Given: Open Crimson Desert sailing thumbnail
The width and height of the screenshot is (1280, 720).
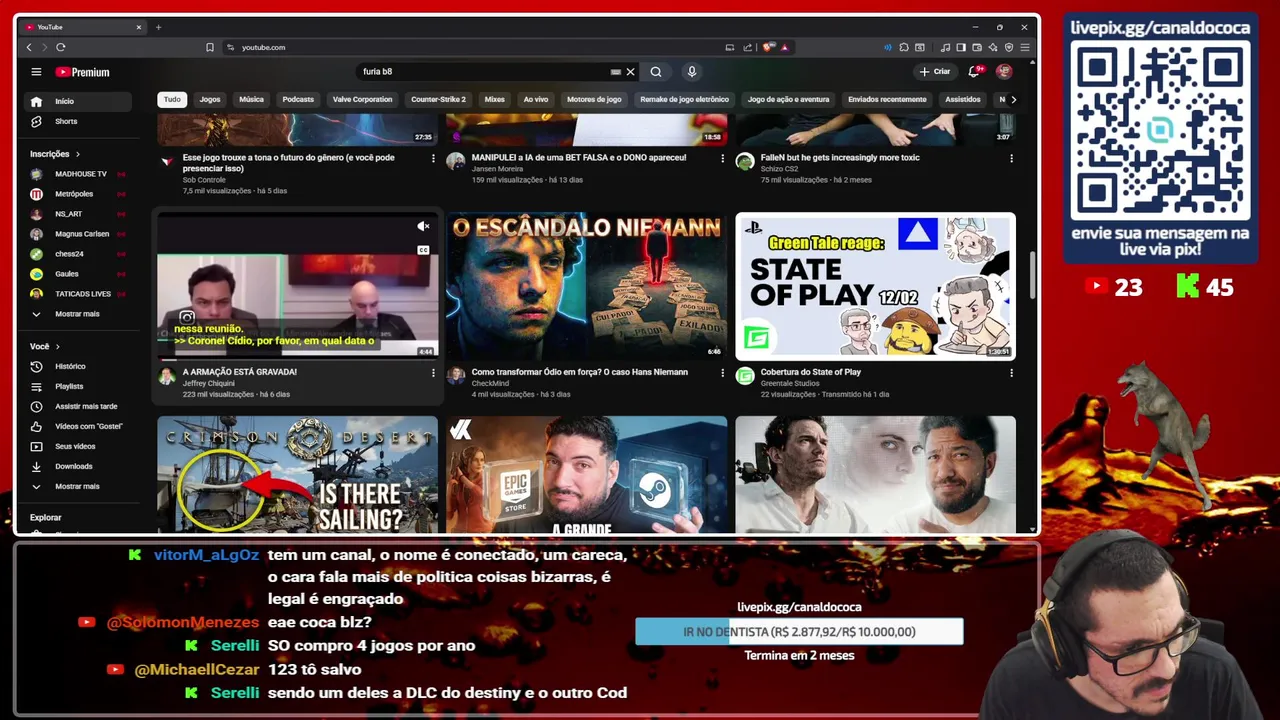Looking at the screenshot, I should pyautogui.click(x=297, y=474).
